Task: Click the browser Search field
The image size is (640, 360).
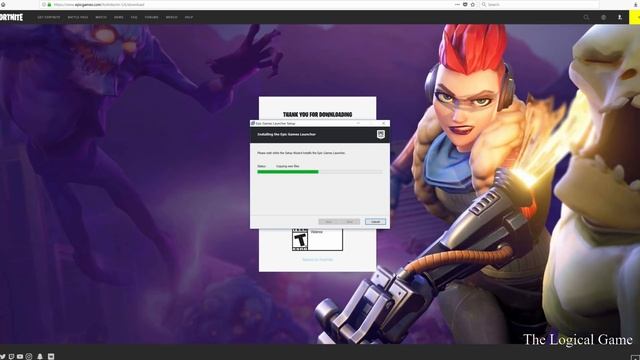Action: pyautogui.click(x=541, y=4)
